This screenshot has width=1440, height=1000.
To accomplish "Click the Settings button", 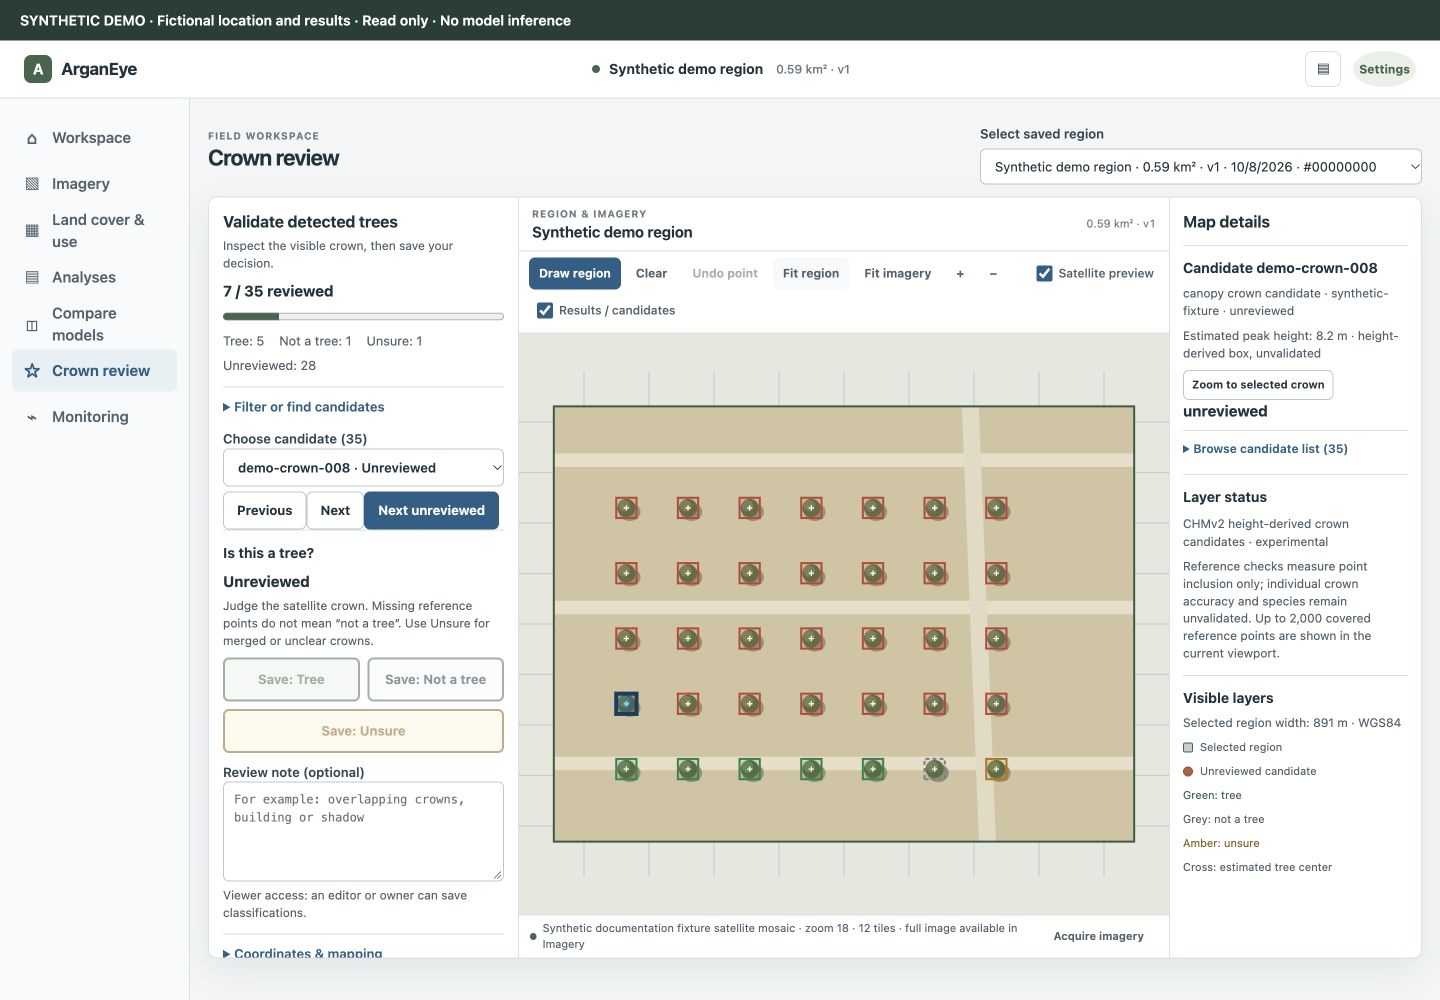I will click(x=1384, y=69).
